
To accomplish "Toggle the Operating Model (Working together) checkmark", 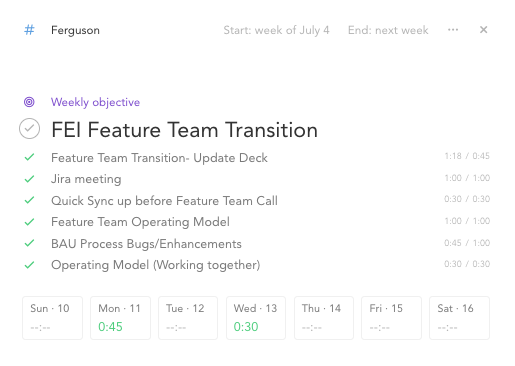I will (29, 265).
